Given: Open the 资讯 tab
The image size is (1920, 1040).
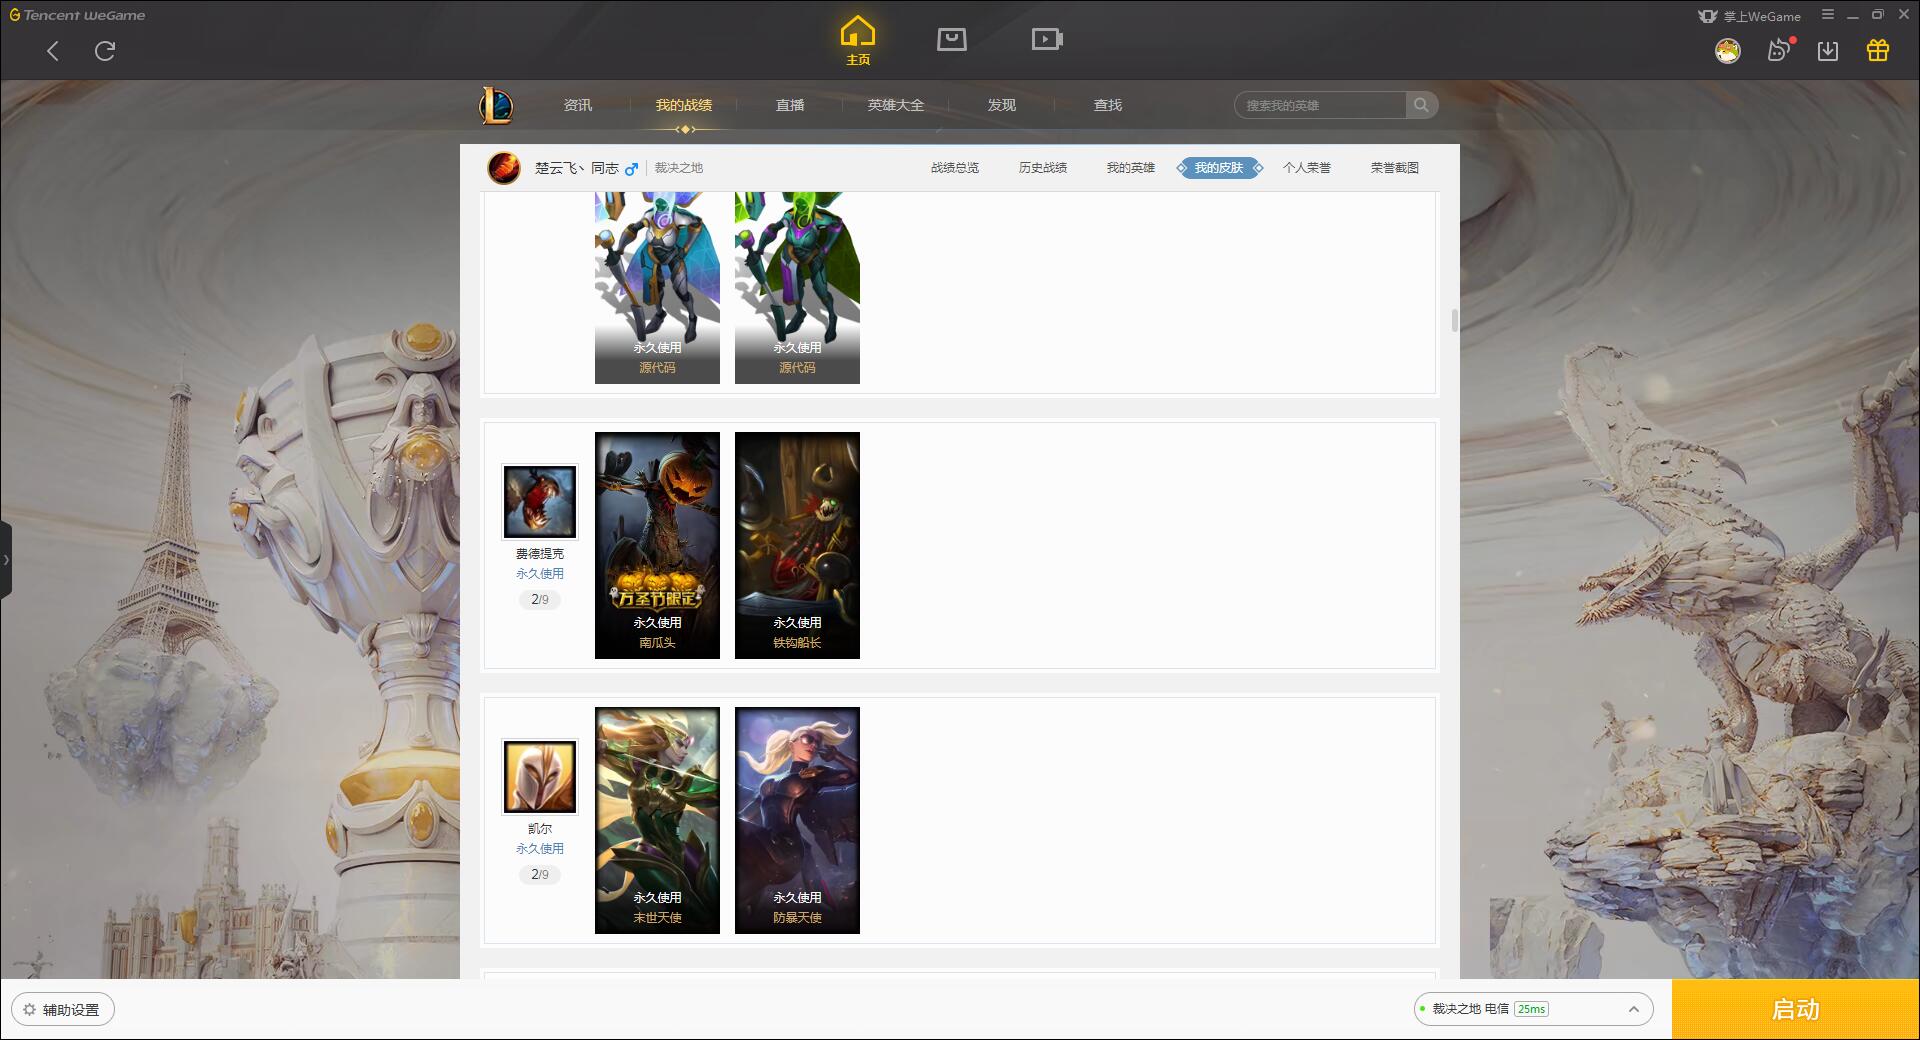Looking at the screenshot, I should 577,105.
